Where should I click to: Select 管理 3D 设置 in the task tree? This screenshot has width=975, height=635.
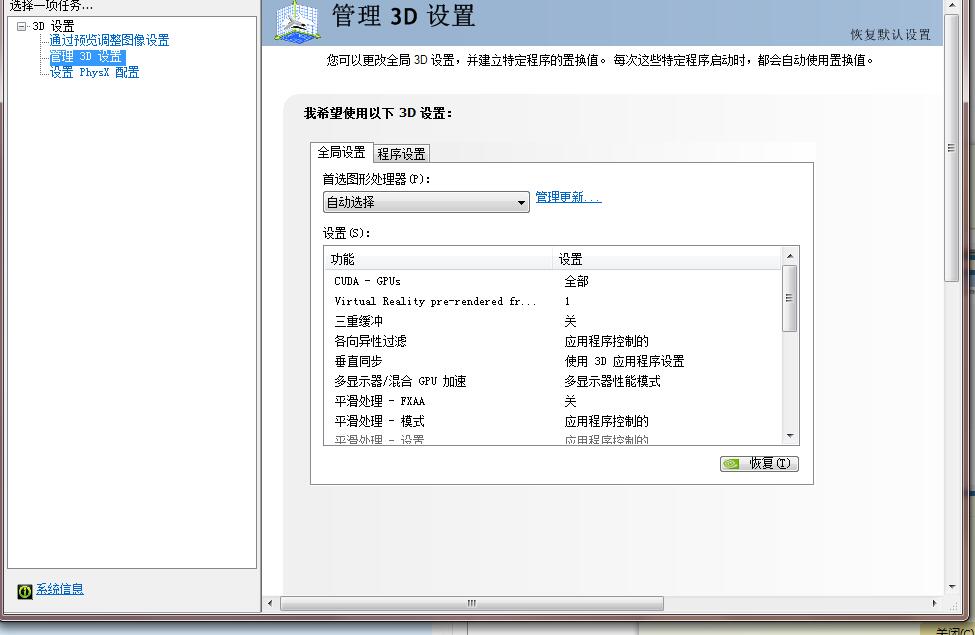click(x=87, y=57)
